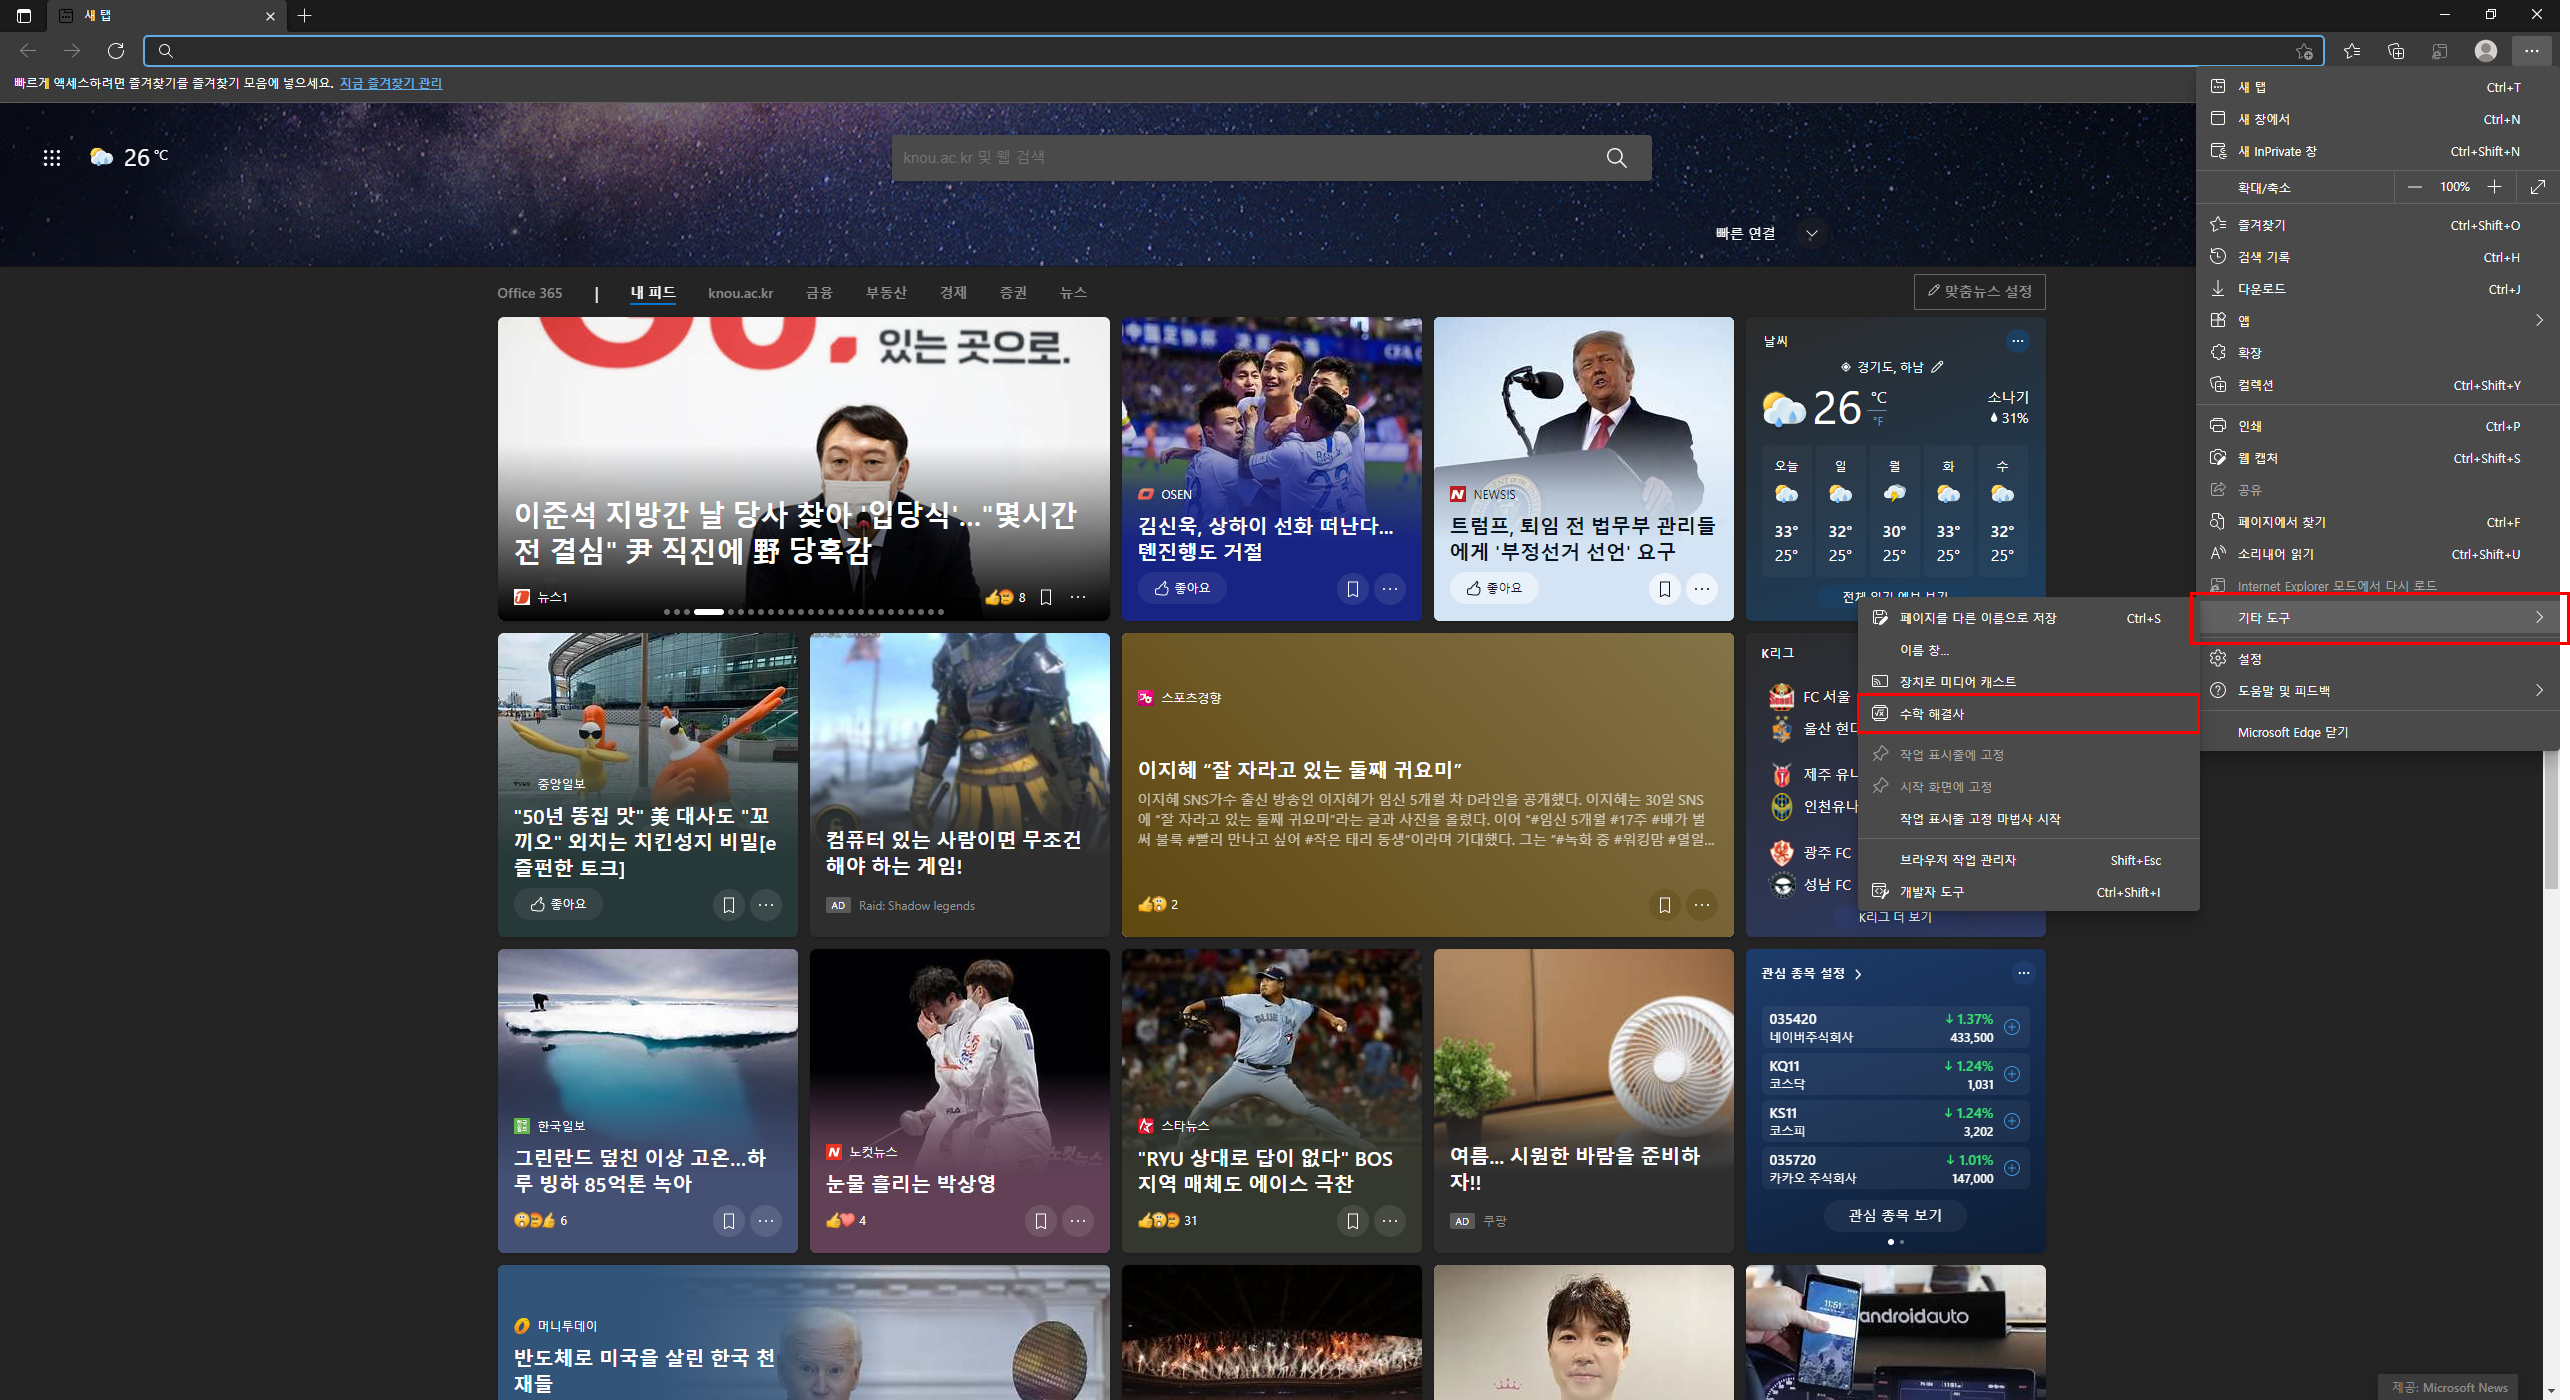2570x1400 pixels.
Task: Open the Favorites toolbar icon
Action: click(2351, 51)
